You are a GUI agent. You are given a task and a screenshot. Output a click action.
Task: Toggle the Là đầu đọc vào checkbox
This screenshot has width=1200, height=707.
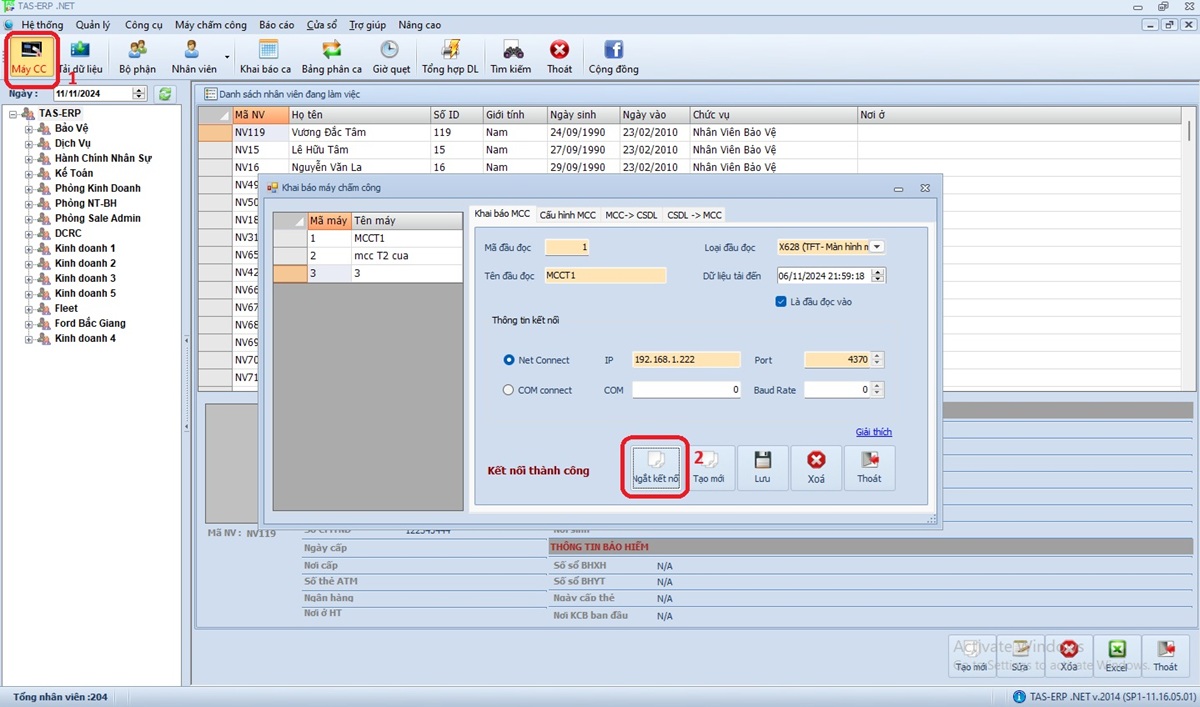point(782,301)
